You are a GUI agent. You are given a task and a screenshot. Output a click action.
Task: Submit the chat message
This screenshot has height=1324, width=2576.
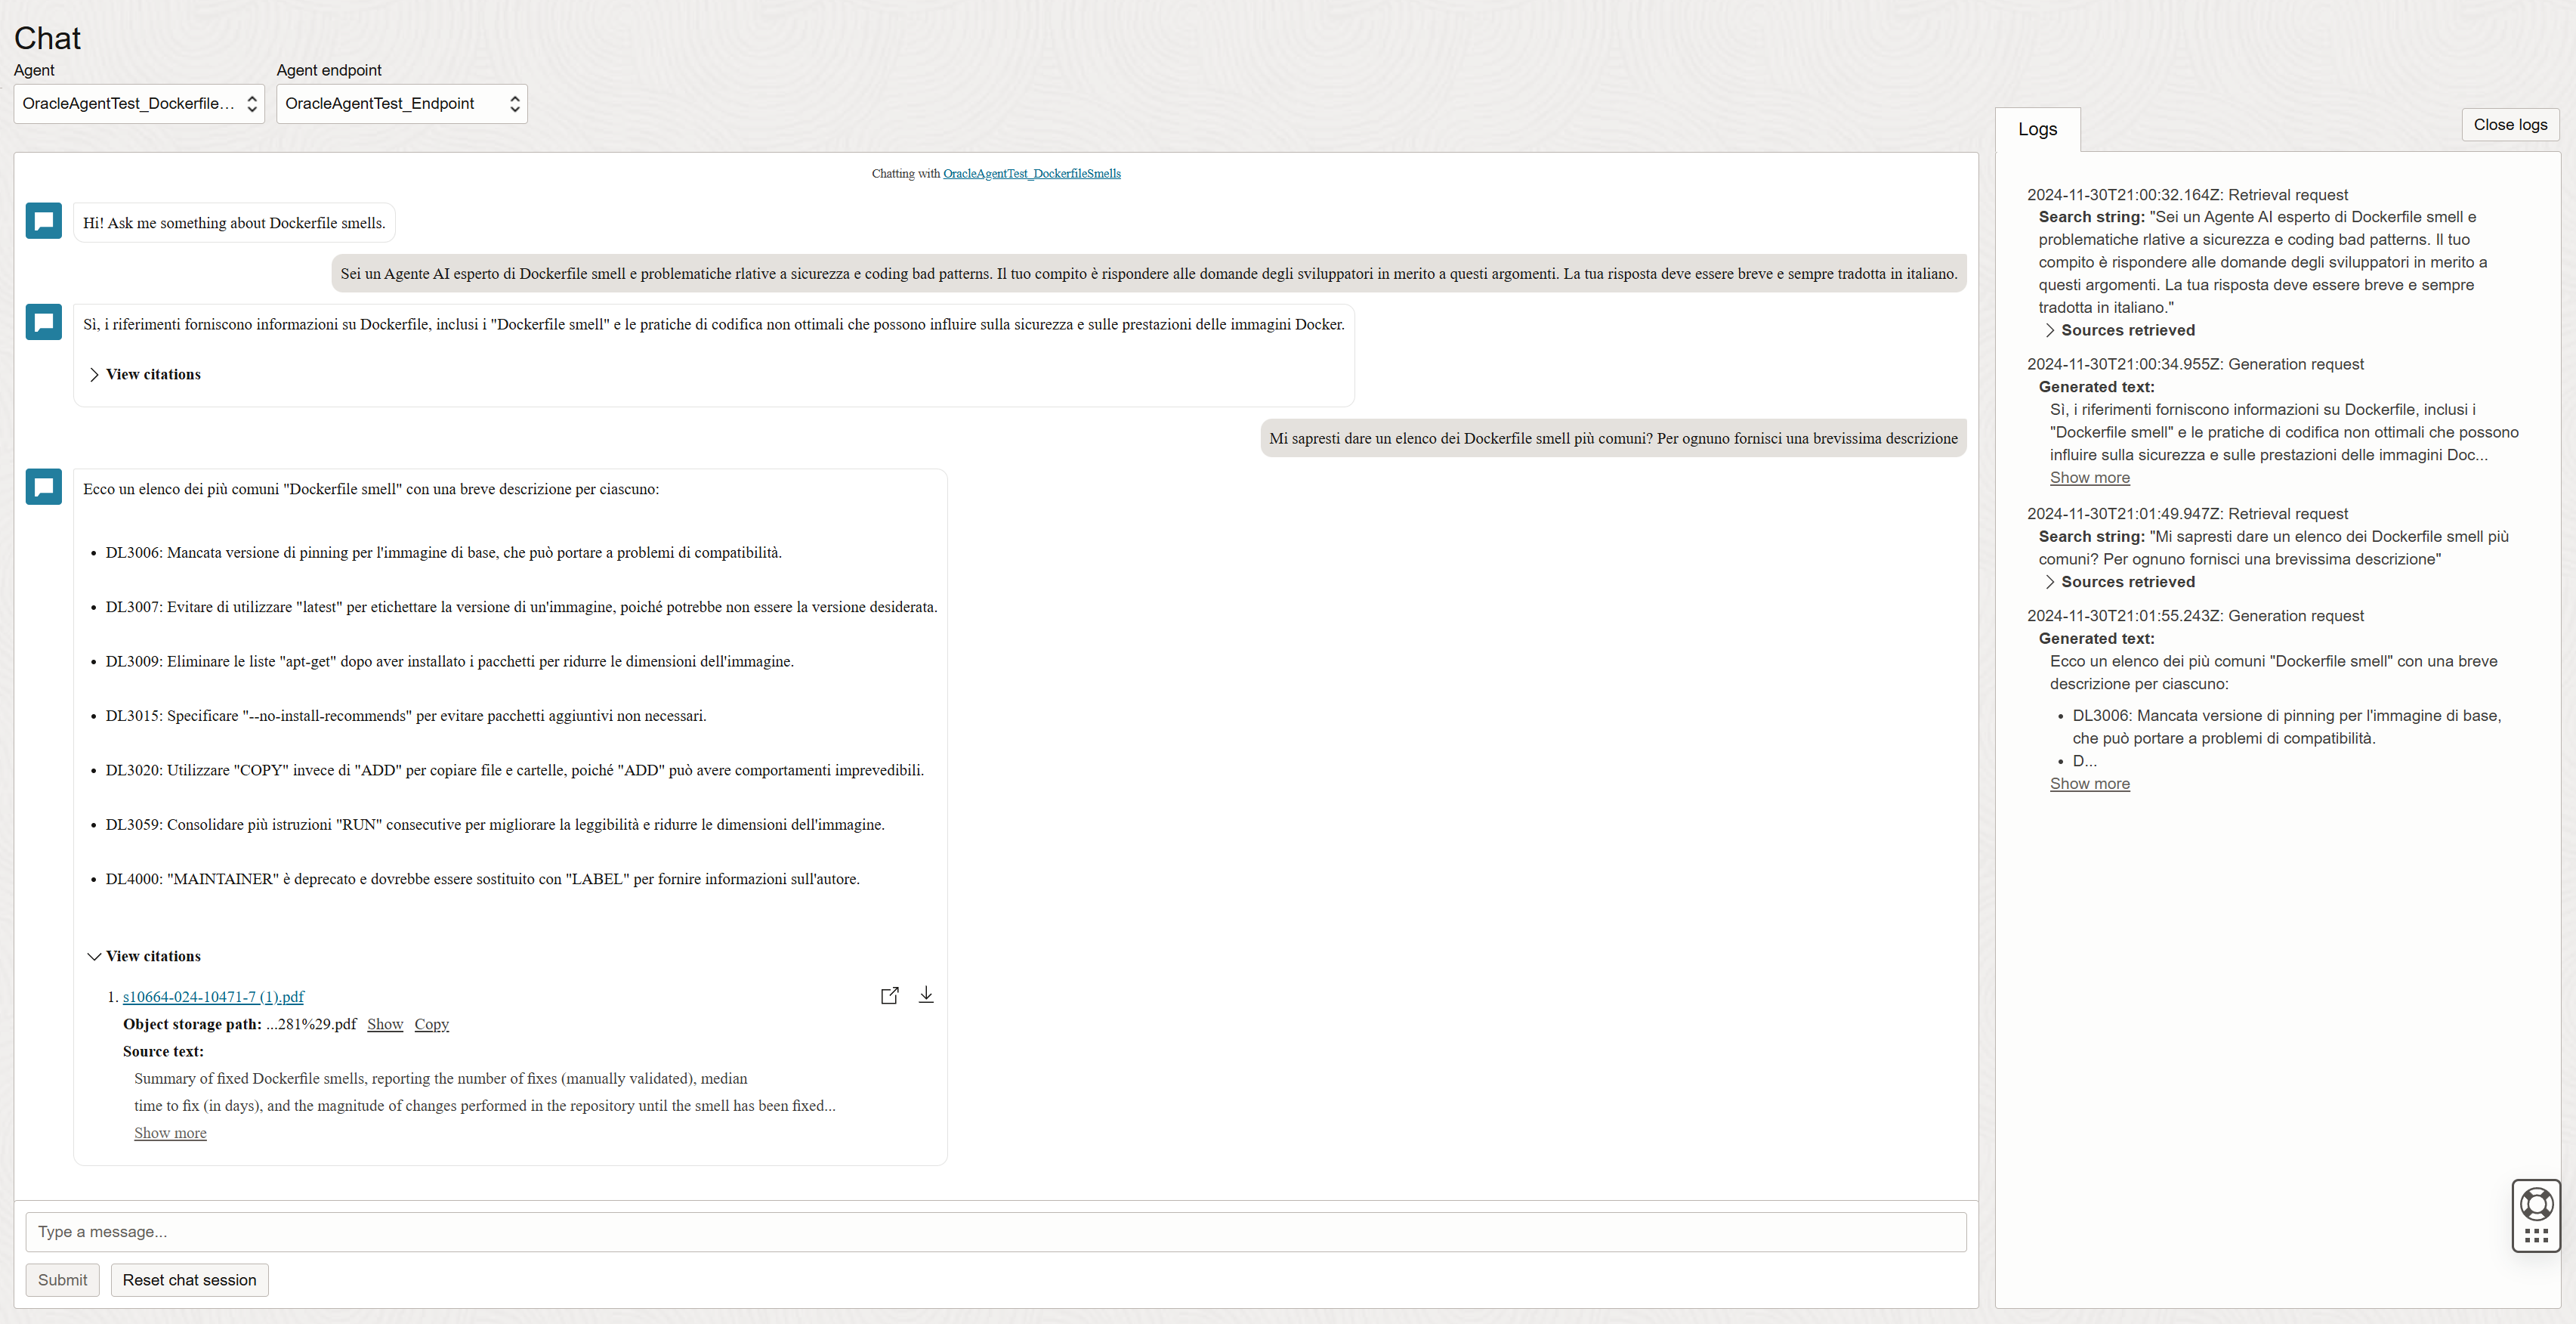(x=62, y=1280)
